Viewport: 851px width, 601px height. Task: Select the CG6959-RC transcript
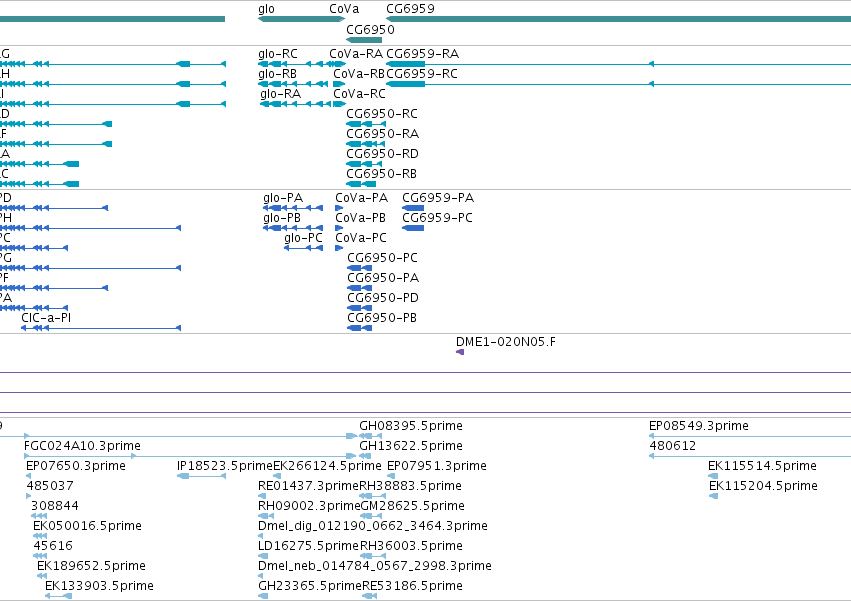[618, 84]
